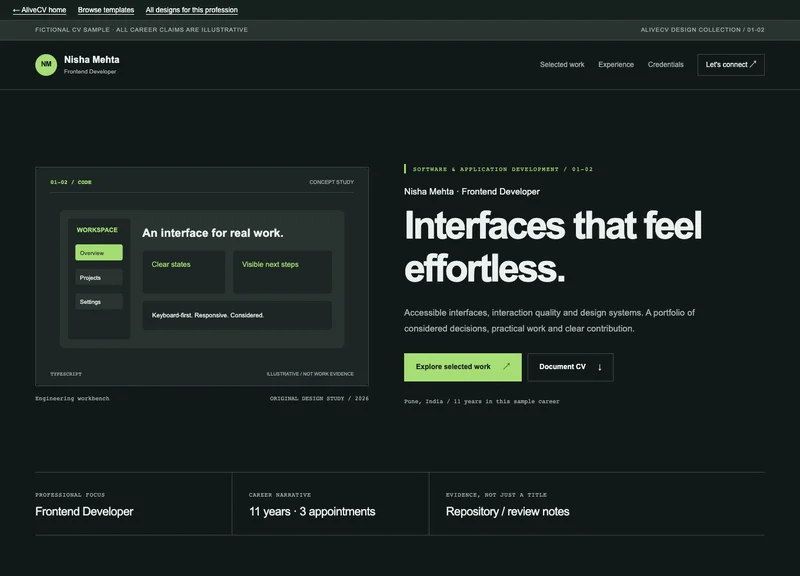This screenshot has height=576, width=800.
Task: Select Settings in the workspace mockup
Action: point(99,302)
